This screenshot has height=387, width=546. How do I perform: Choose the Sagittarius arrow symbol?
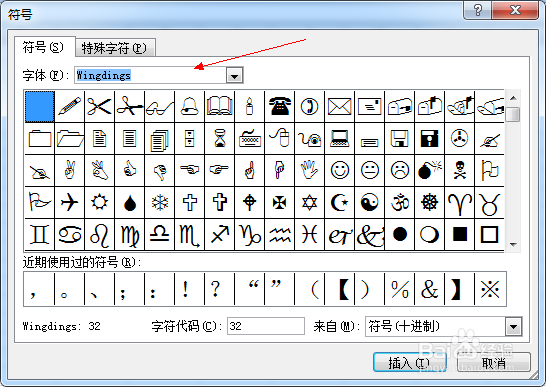point(219,234)
